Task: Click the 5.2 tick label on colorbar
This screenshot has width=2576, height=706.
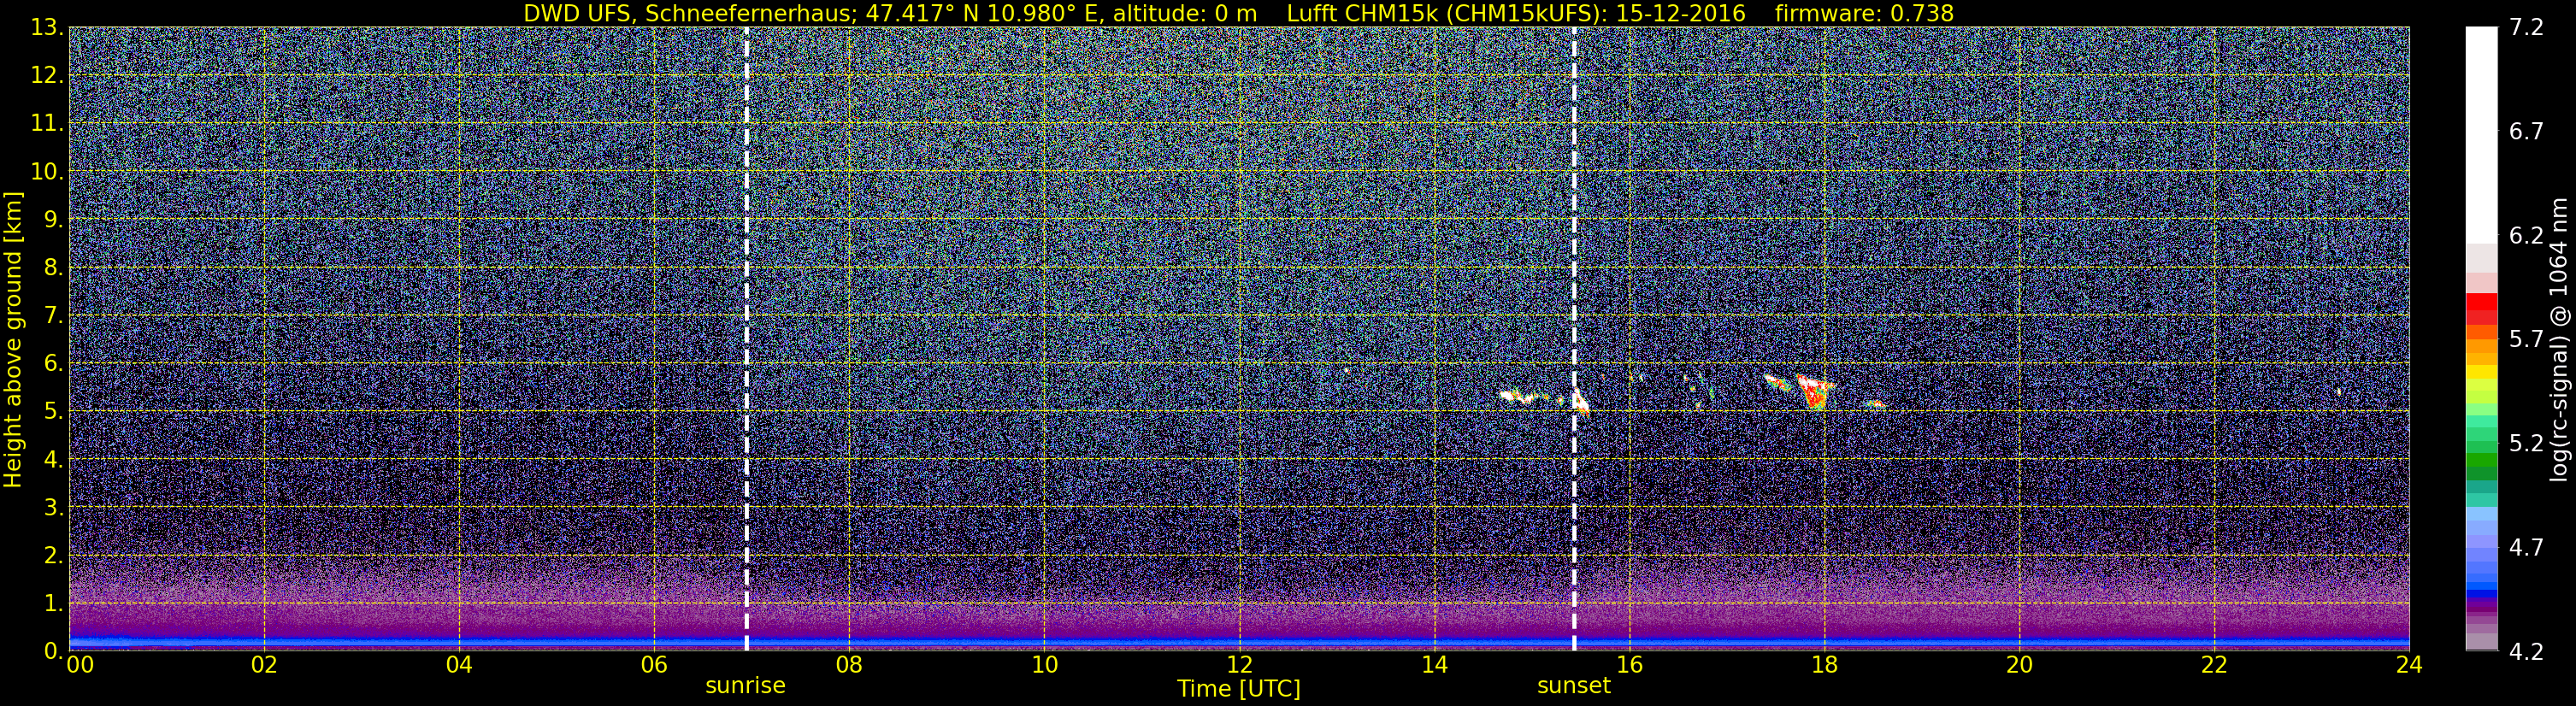Action: [x=2526, y=444]
